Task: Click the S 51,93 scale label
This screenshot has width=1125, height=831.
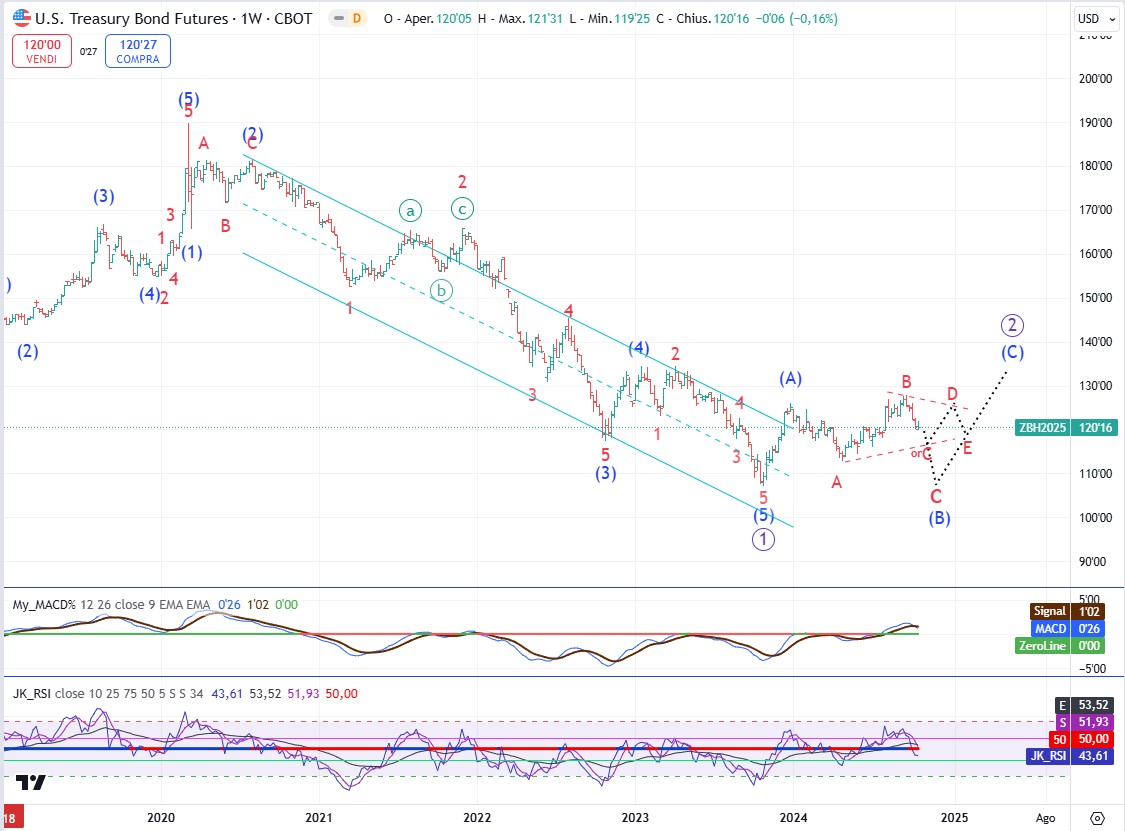Action: 1085,722
